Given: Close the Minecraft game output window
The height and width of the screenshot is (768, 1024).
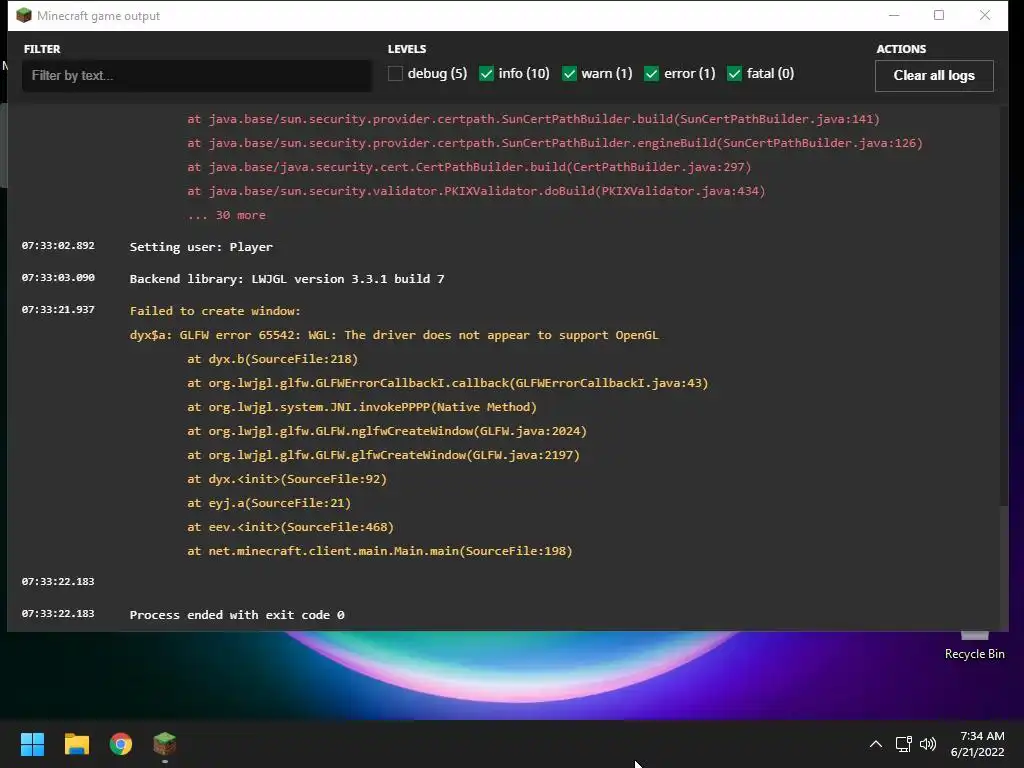Looking at the screenshot, I should coord(985,15).
